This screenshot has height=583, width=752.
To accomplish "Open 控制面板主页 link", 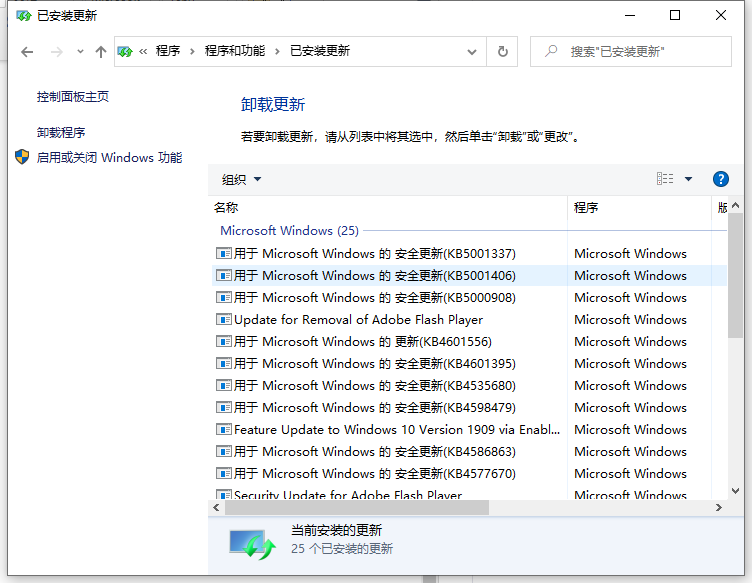I will [73, 97].
